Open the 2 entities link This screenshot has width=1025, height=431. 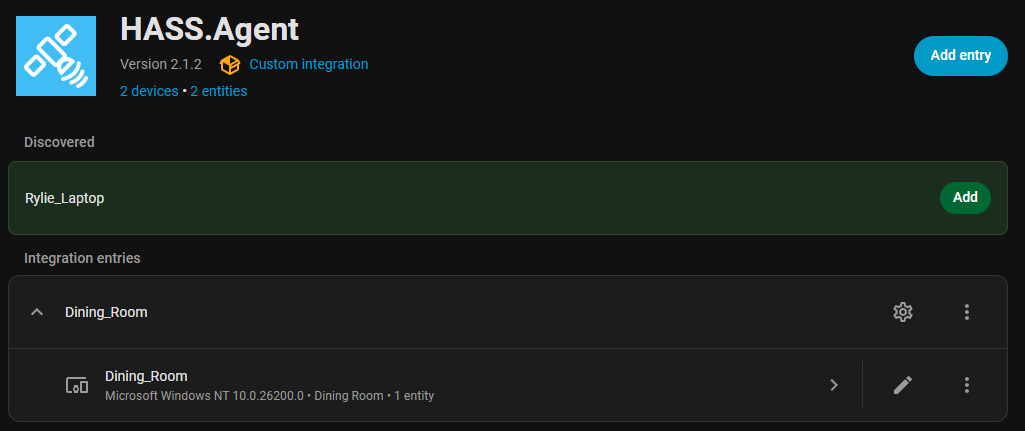(218, 91)
